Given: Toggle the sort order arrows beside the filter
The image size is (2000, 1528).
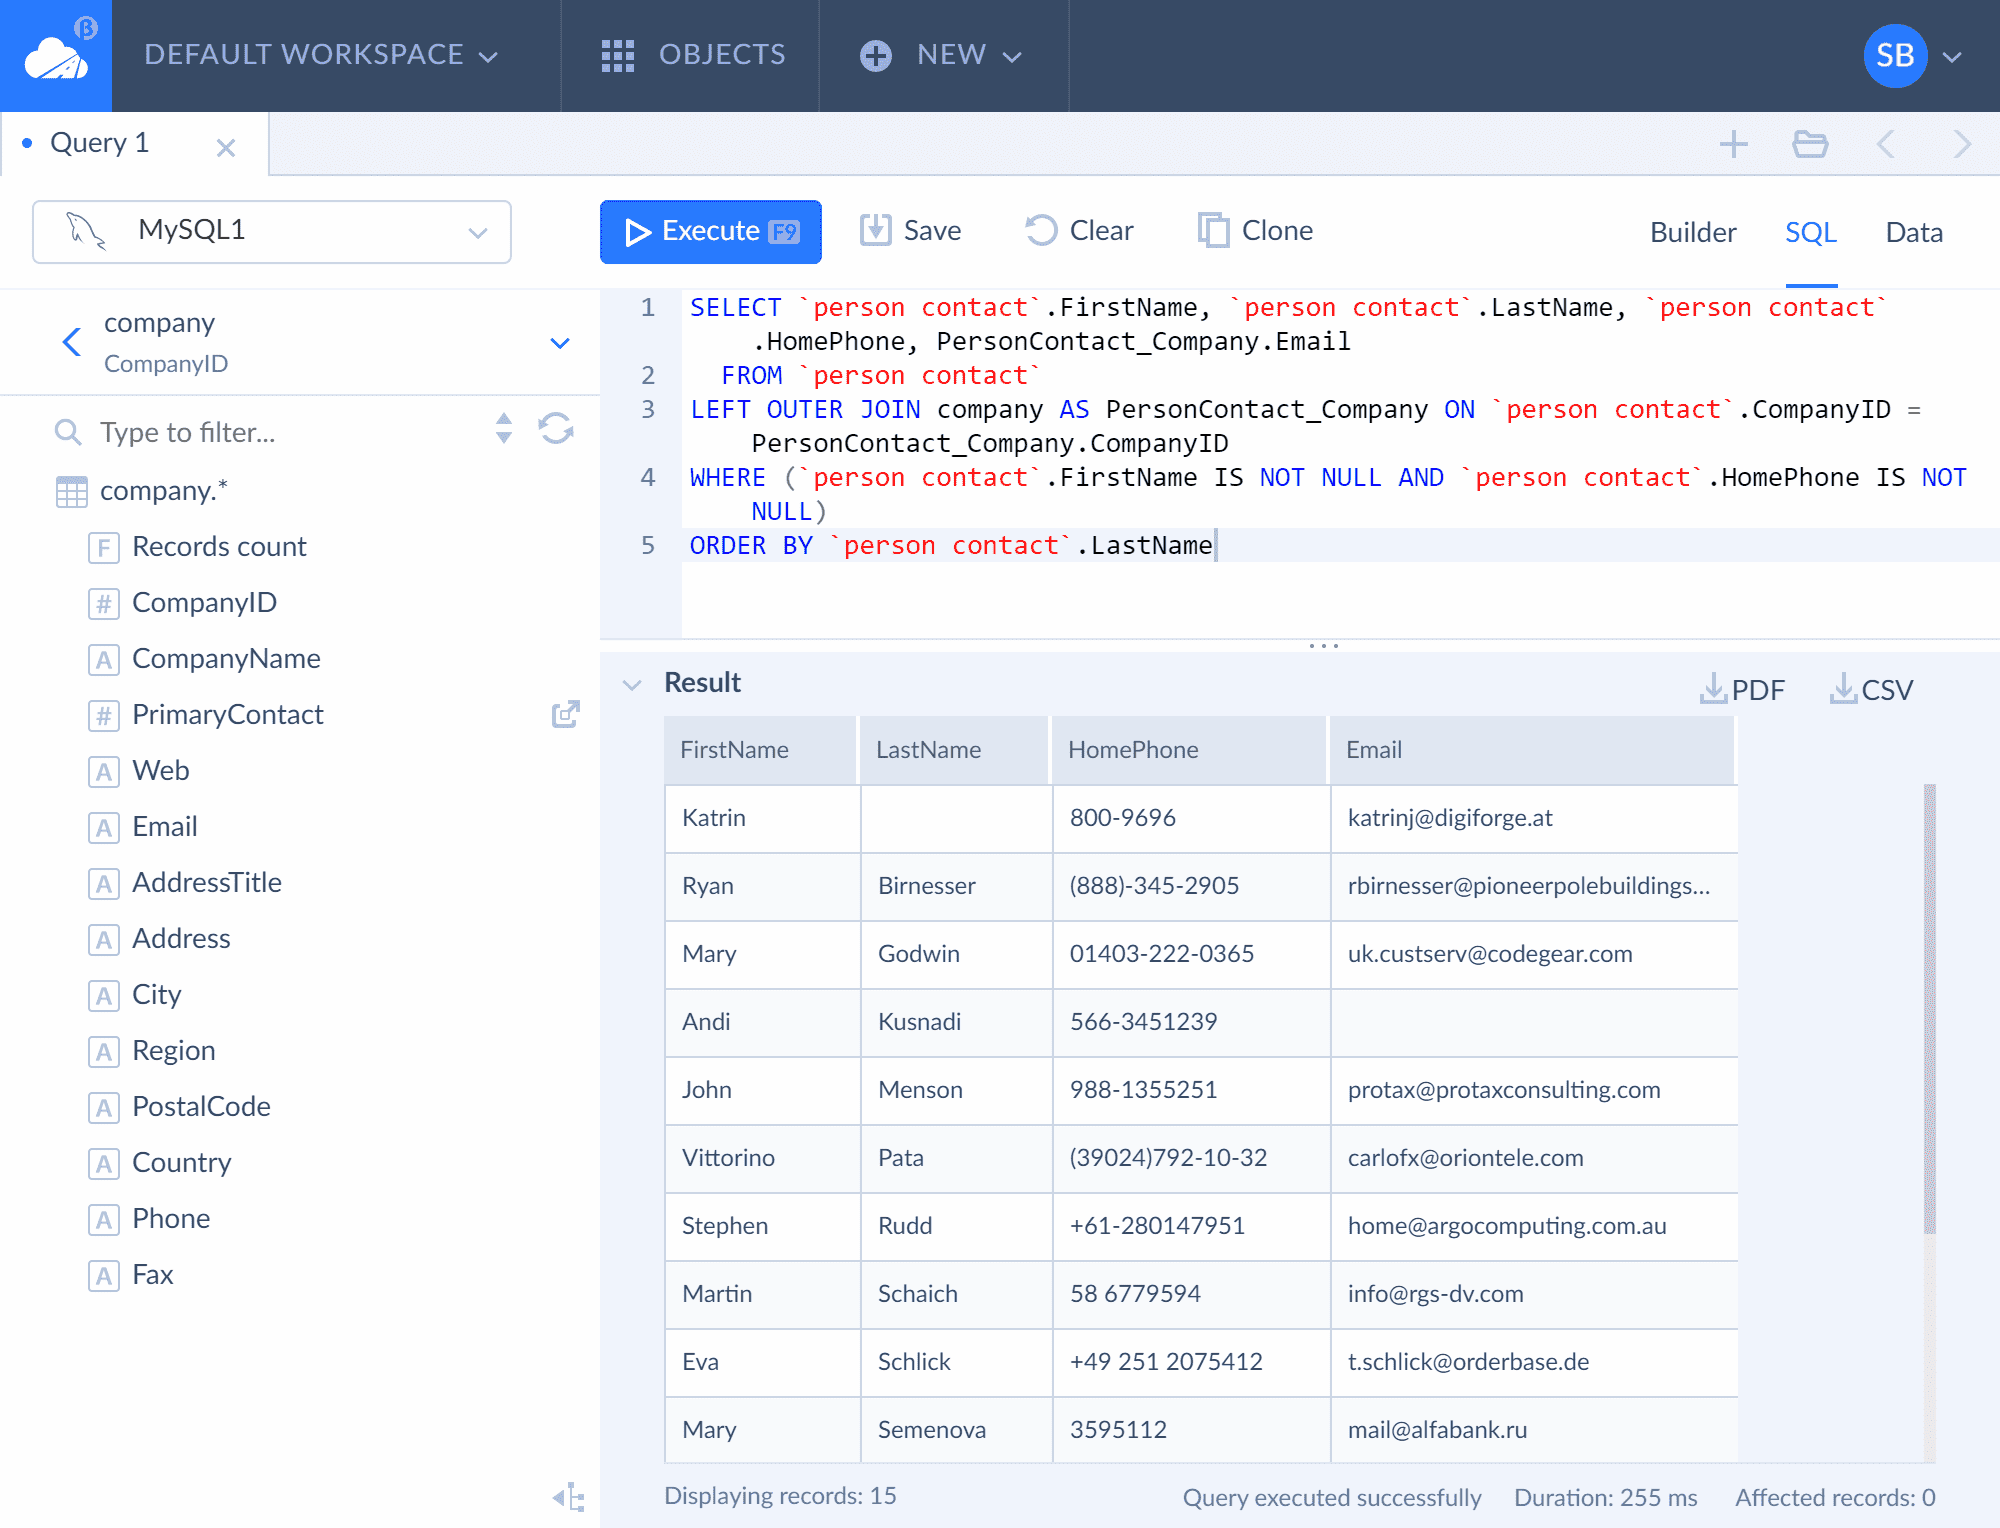Looking at the screenshot, I should [x=504, y=429].
